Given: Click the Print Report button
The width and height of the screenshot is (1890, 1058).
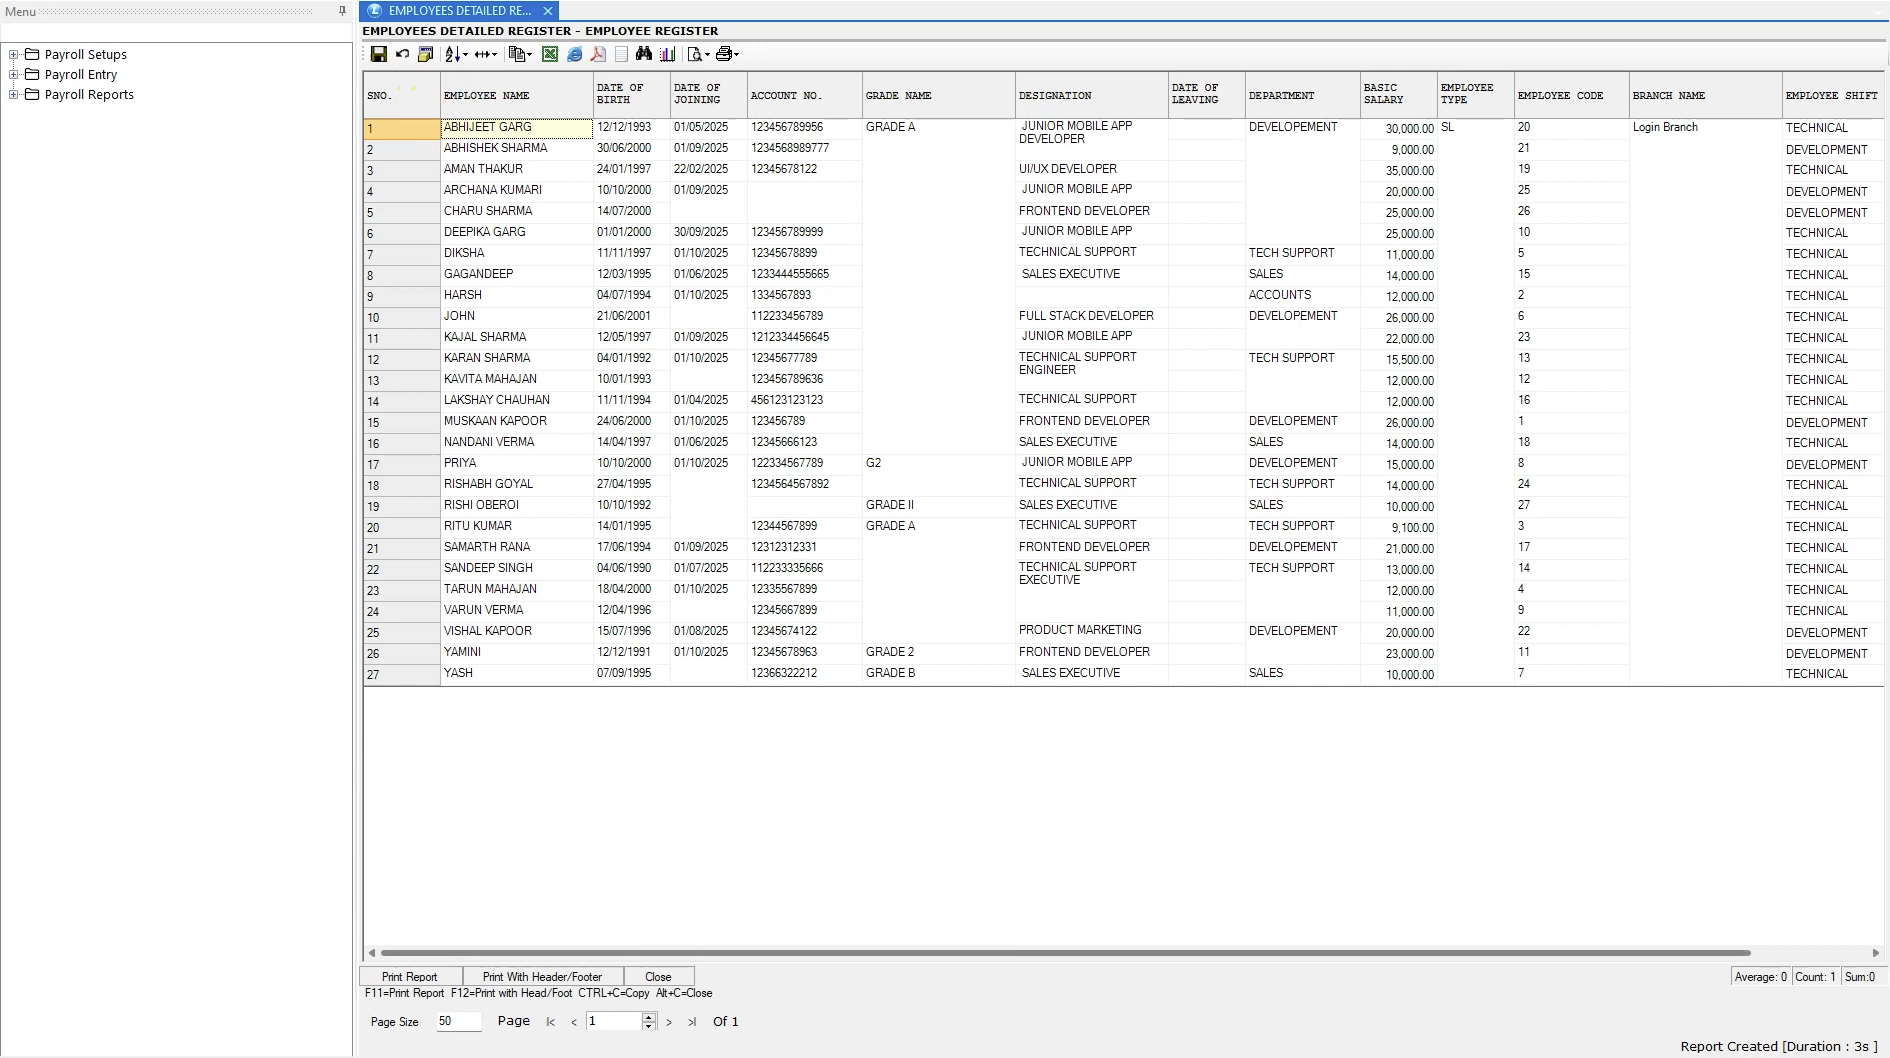Looking at the screenshot, I should pos(410,977).
